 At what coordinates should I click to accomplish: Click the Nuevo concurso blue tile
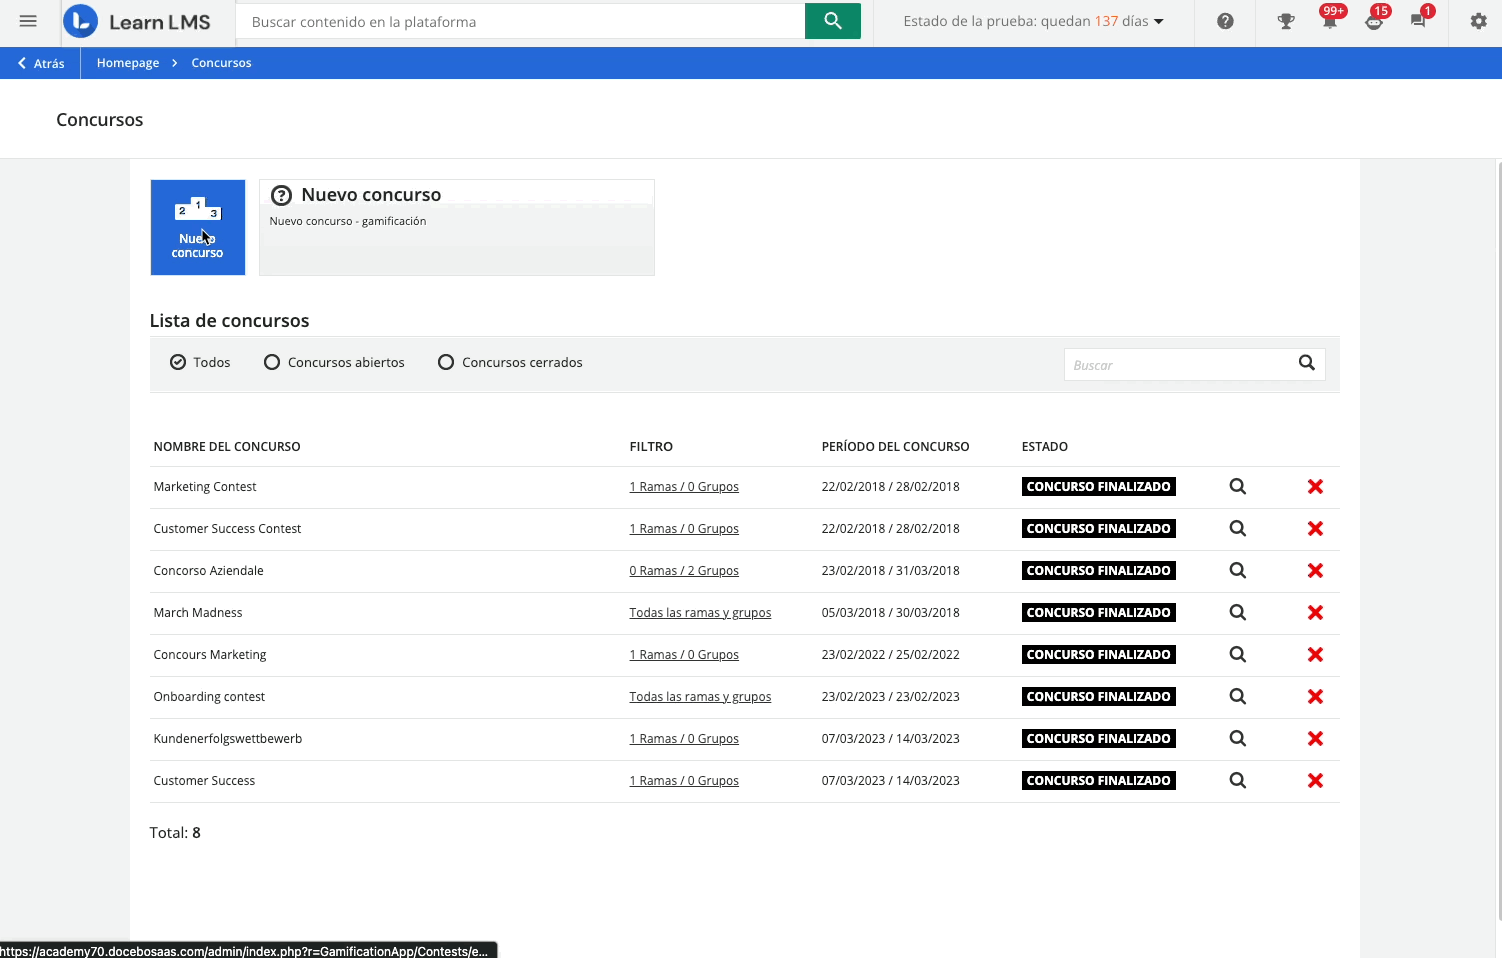(197, 227)
